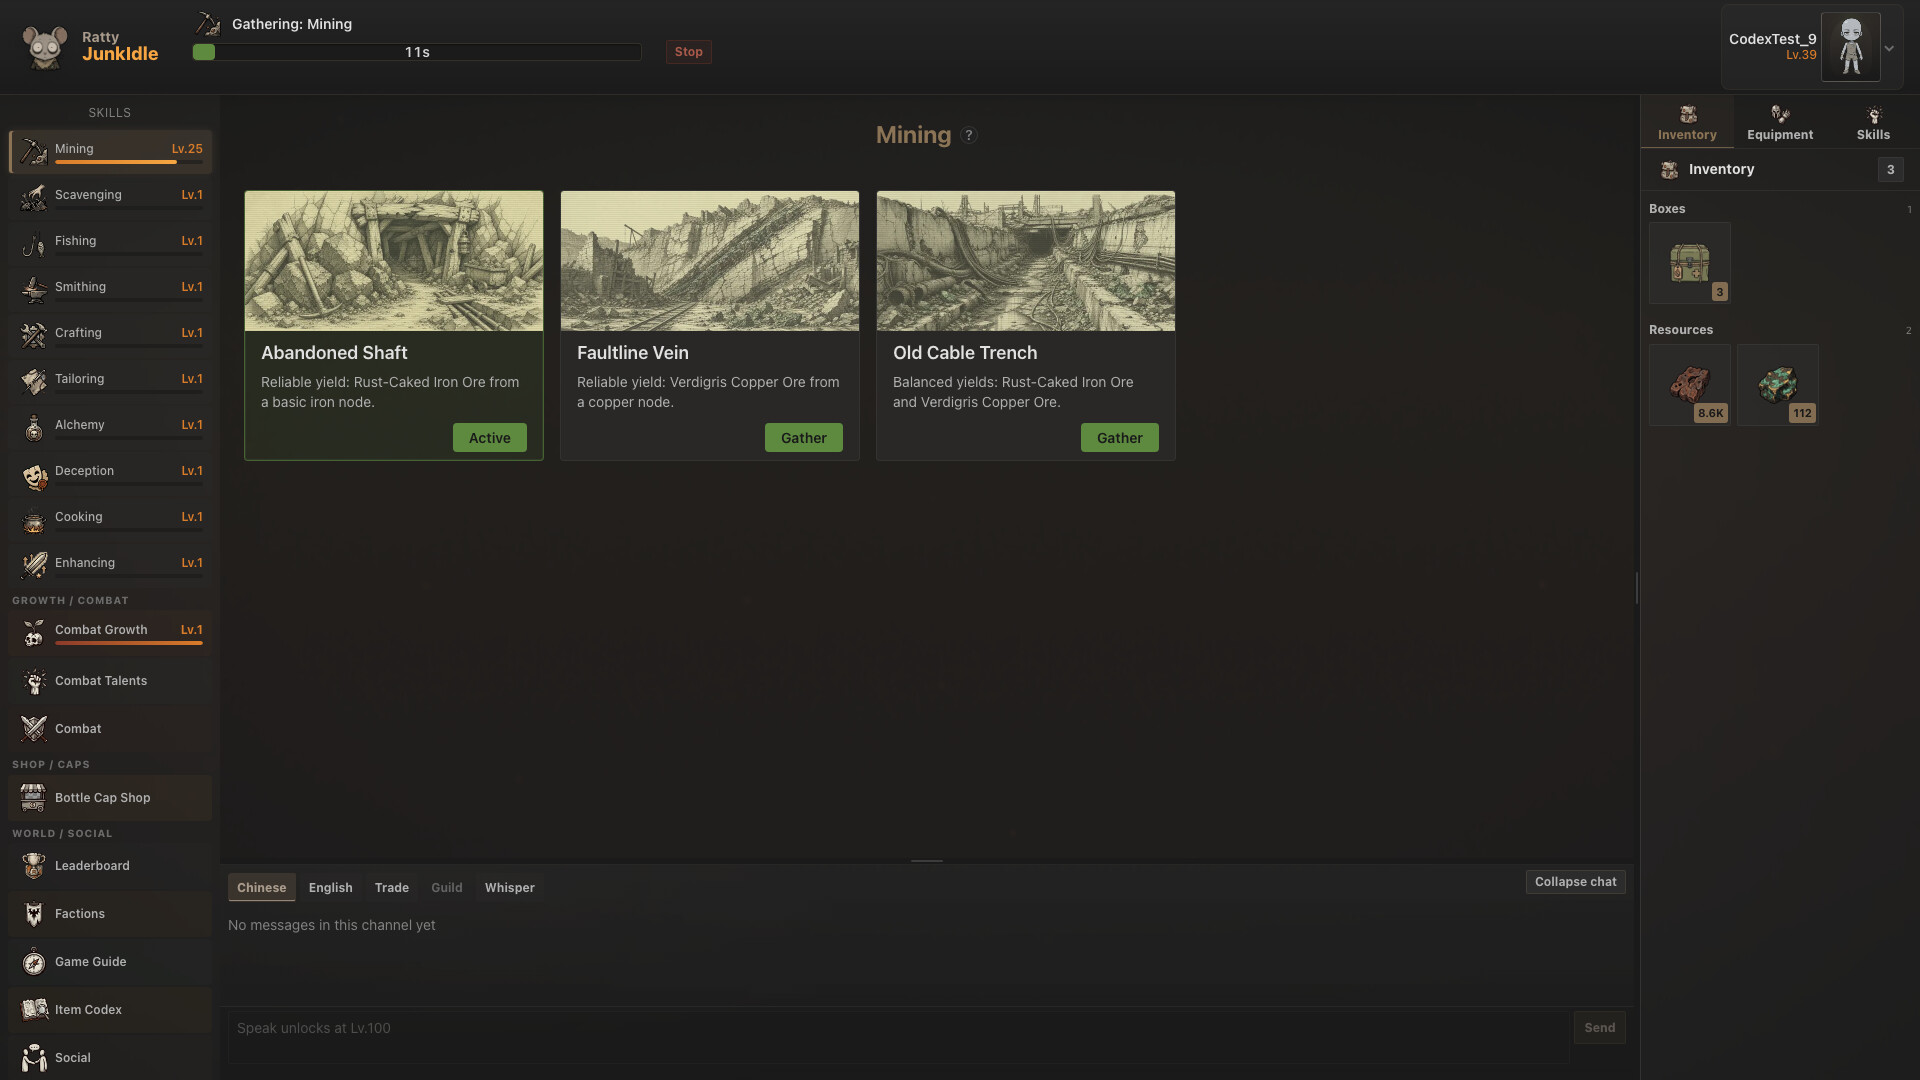Open the Whisper chat tab
Screen dimensions: 1920x1080
click(x=510, y=888)
